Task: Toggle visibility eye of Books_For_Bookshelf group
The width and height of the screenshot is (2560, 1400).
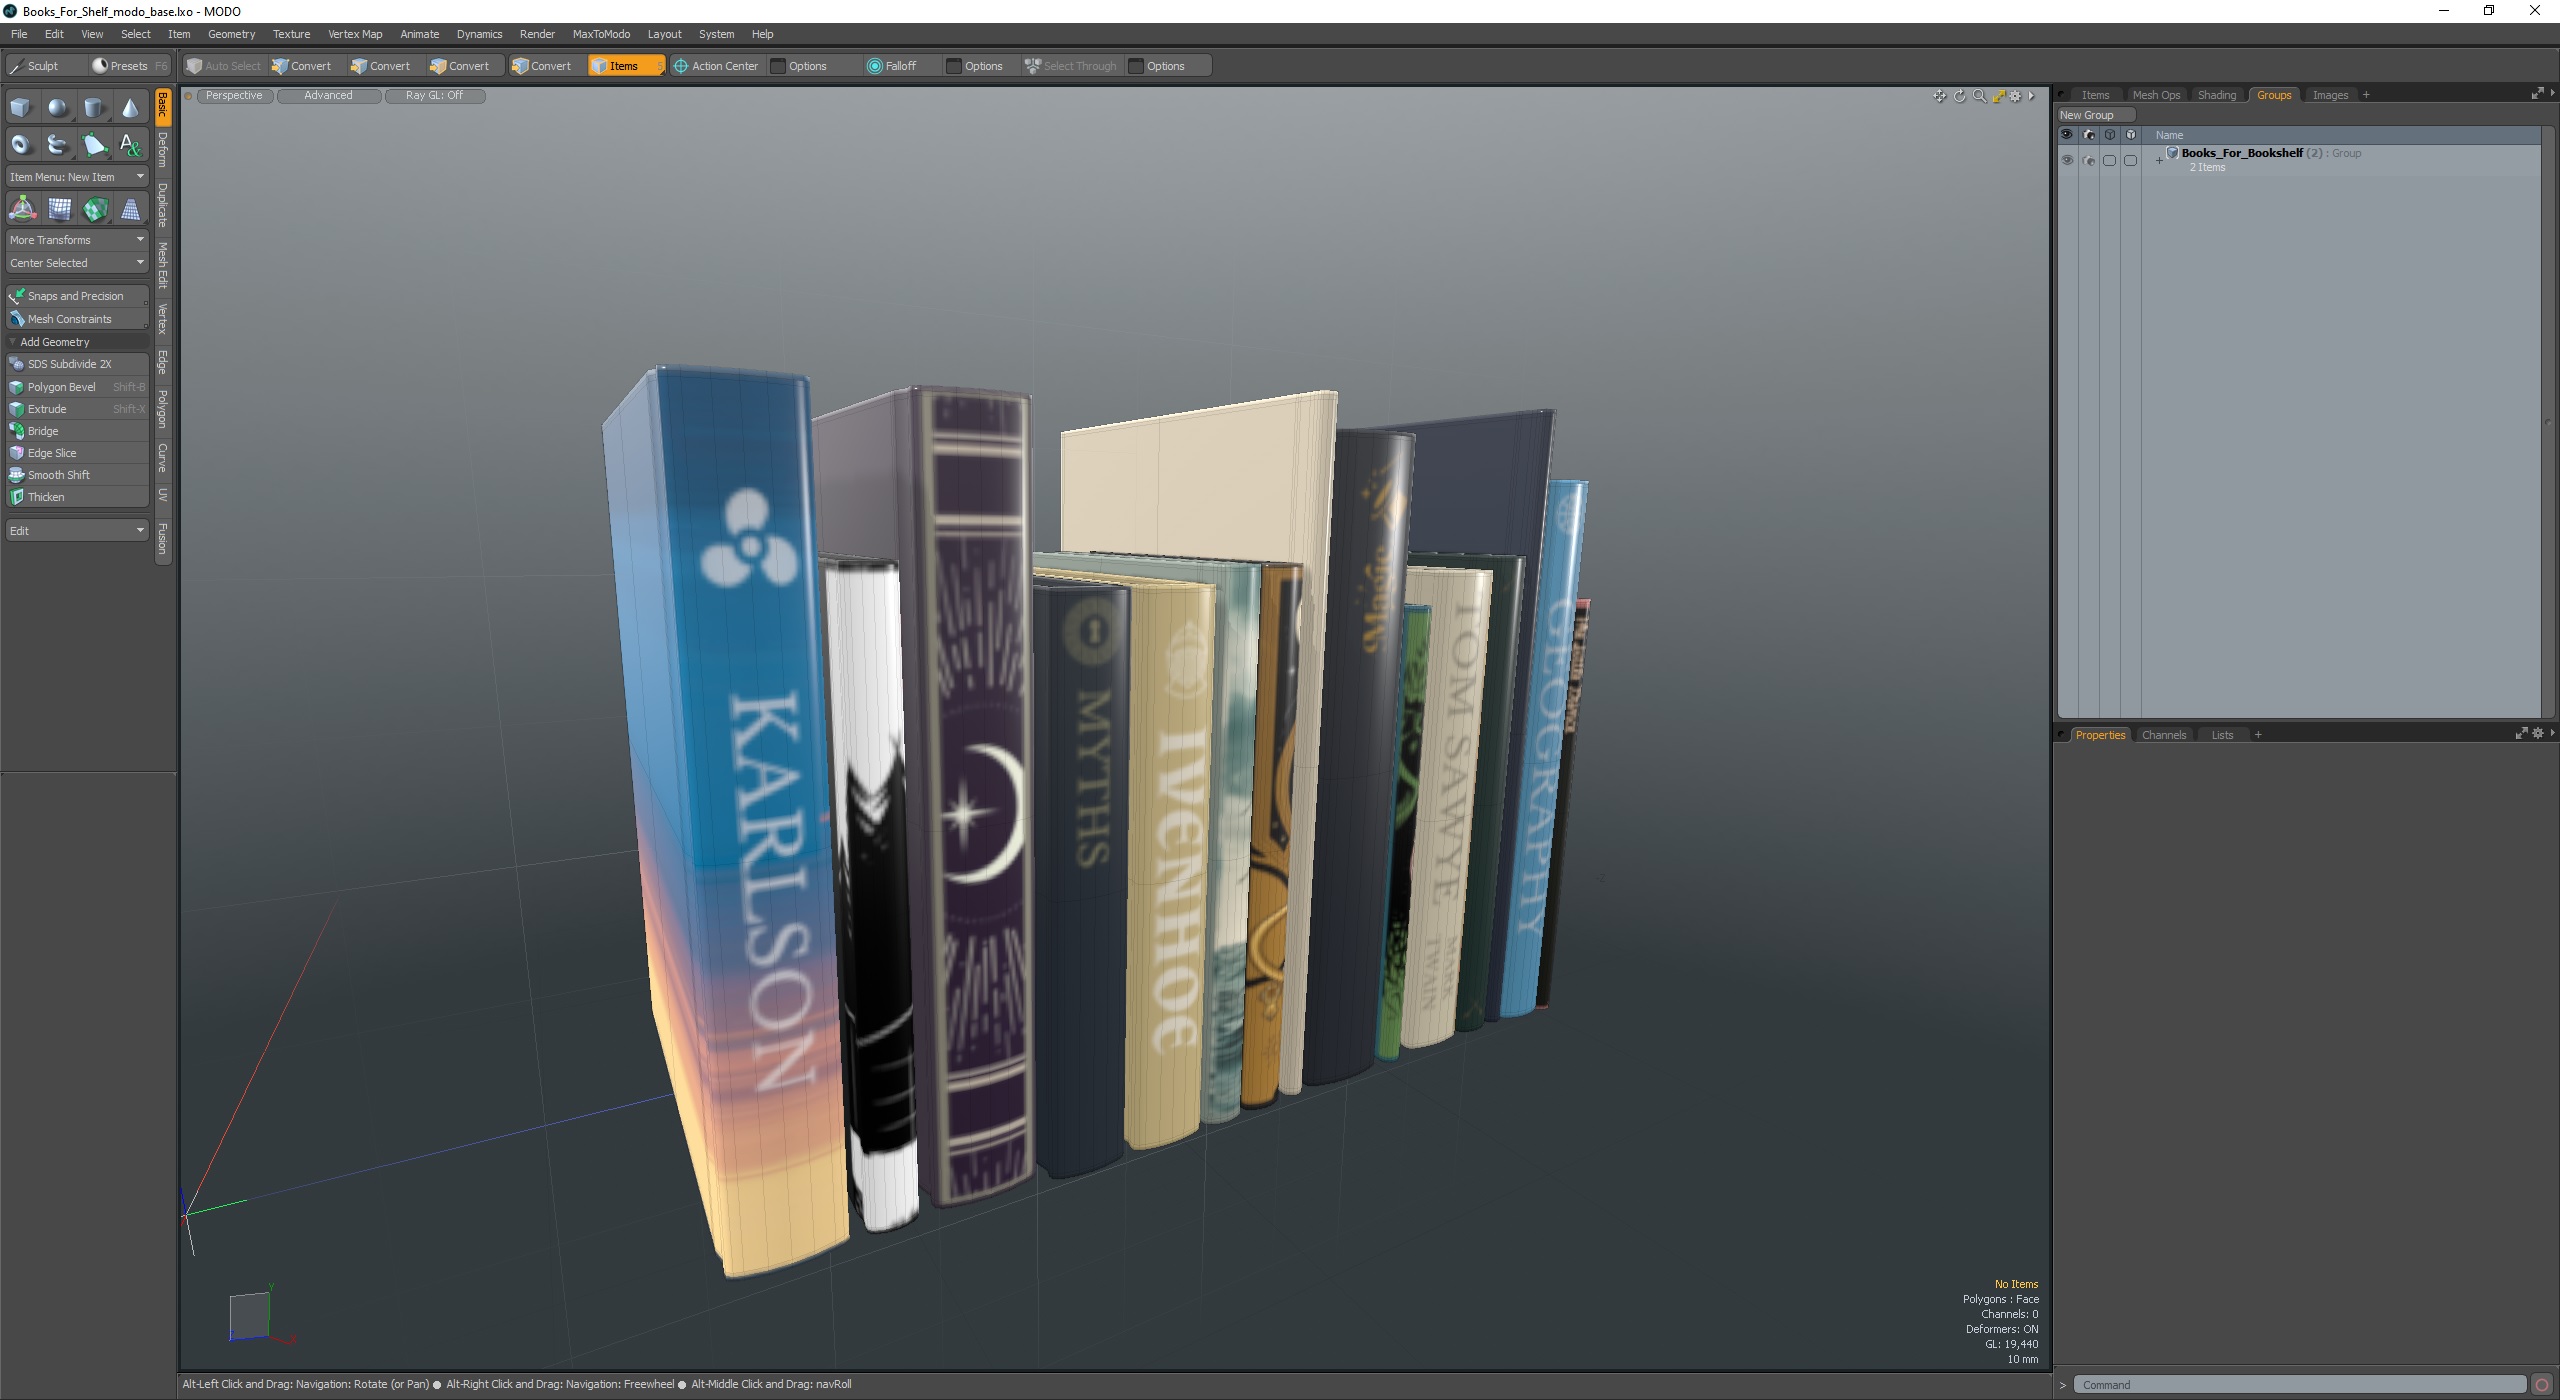Action: pos(2067,160)
